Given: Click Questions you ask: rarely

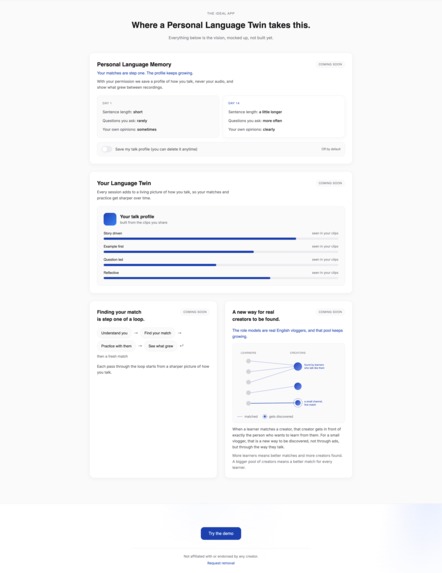Looking at the screenshot, I should (125, 121).
